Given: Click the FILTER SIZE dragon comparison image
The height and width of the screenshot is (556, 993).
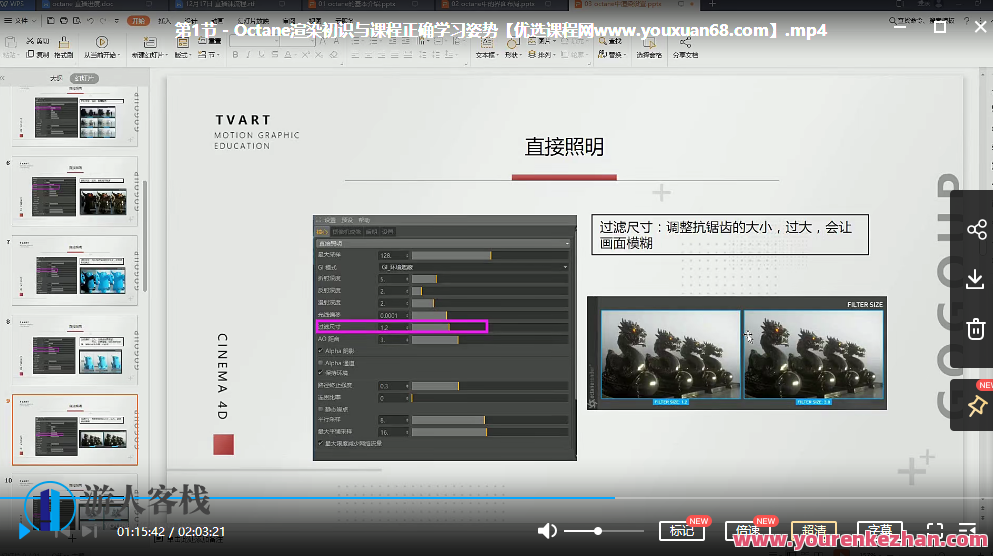Looking at the screenshot, I should tap(737, 353).
